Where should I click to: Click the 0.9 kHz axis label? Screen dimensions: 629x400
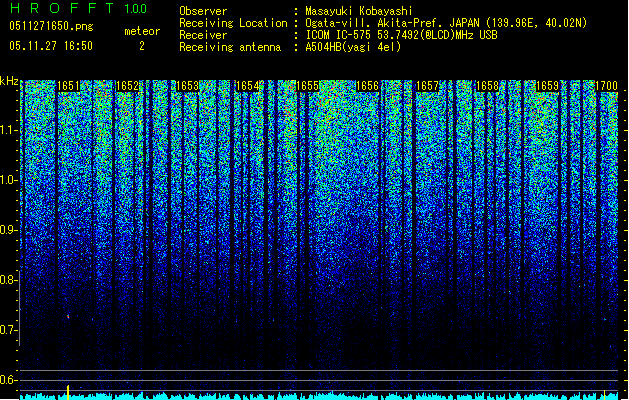(x=9, y=230)
